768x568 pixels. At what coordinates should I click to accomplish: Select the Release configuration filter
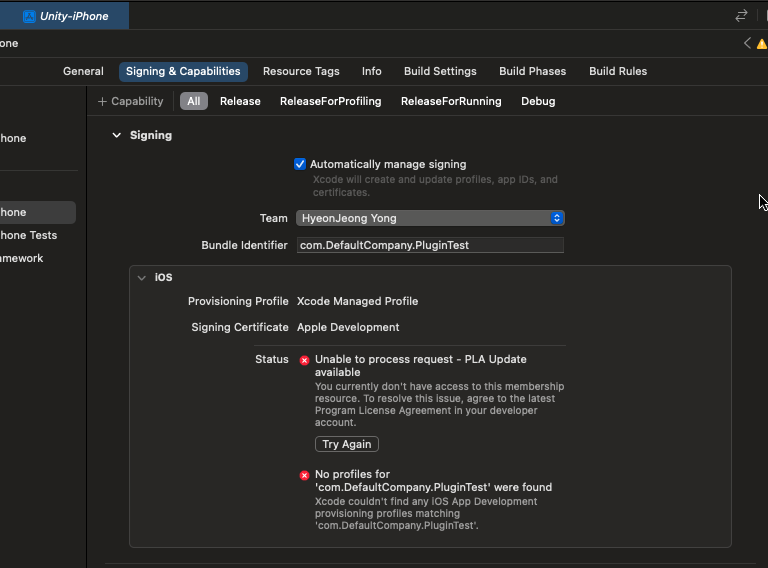click(240, 101)
